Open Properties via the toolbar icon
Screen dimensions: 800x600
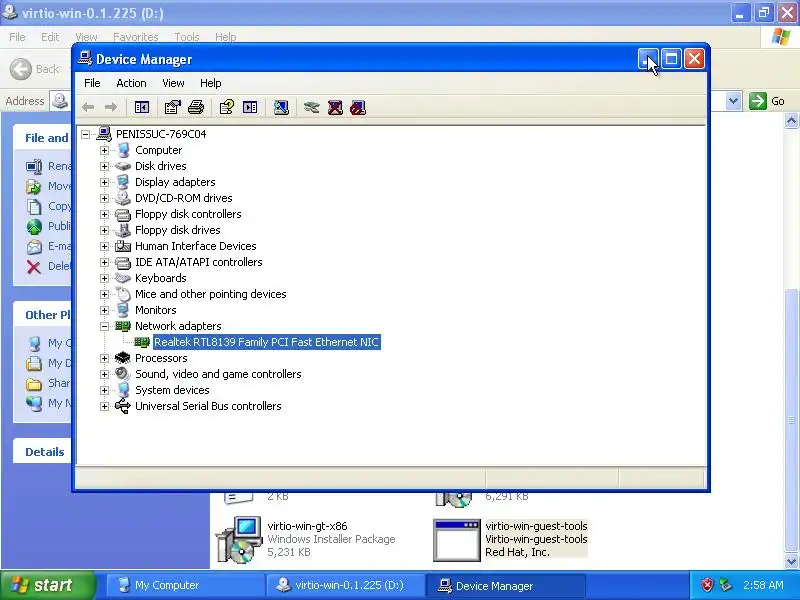point(172,107)
